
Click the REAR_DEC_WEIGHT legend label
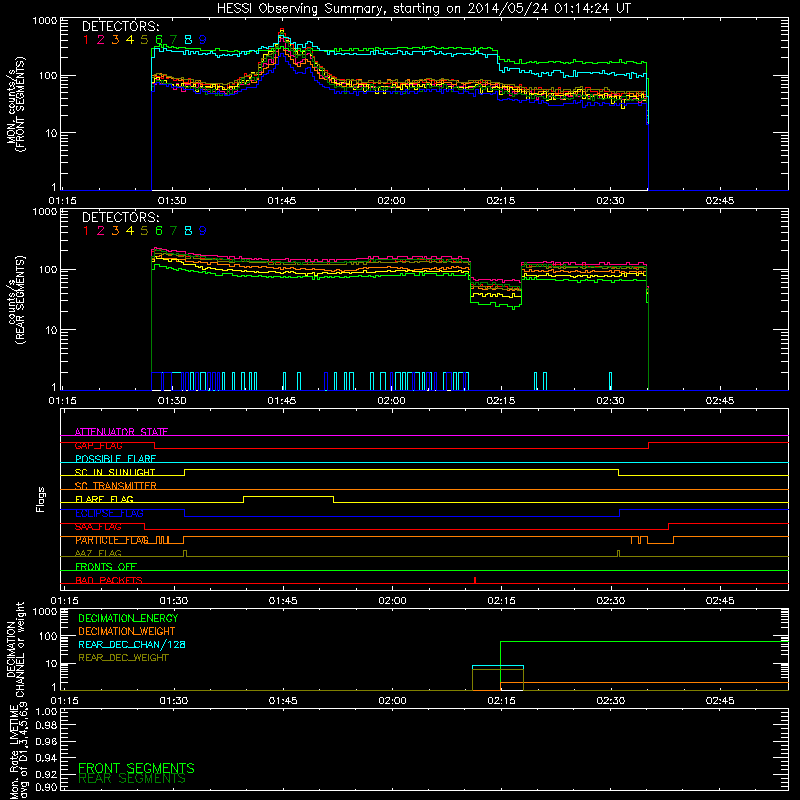[123, 658]
